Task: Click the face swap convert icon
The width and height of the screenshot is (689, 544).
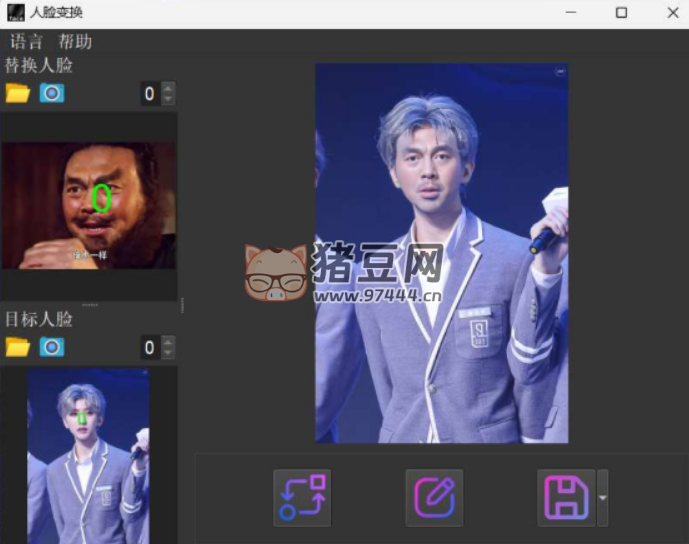Action: coord(302,497)
